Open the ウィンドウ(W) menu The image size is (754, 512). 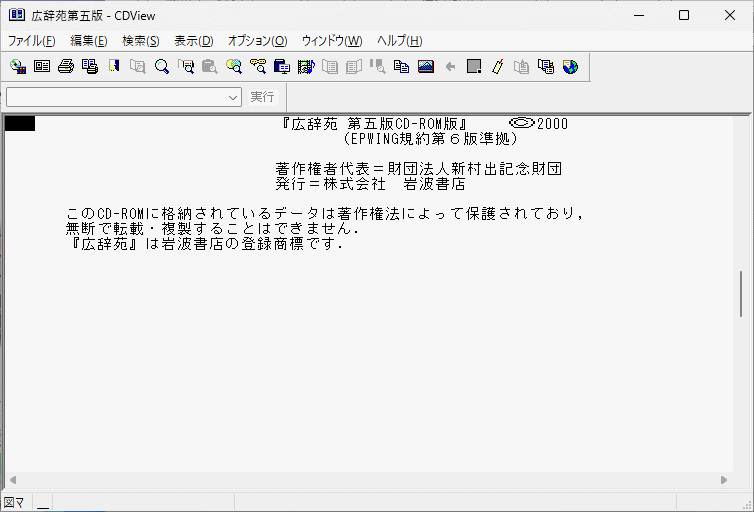tap(332, 41)
